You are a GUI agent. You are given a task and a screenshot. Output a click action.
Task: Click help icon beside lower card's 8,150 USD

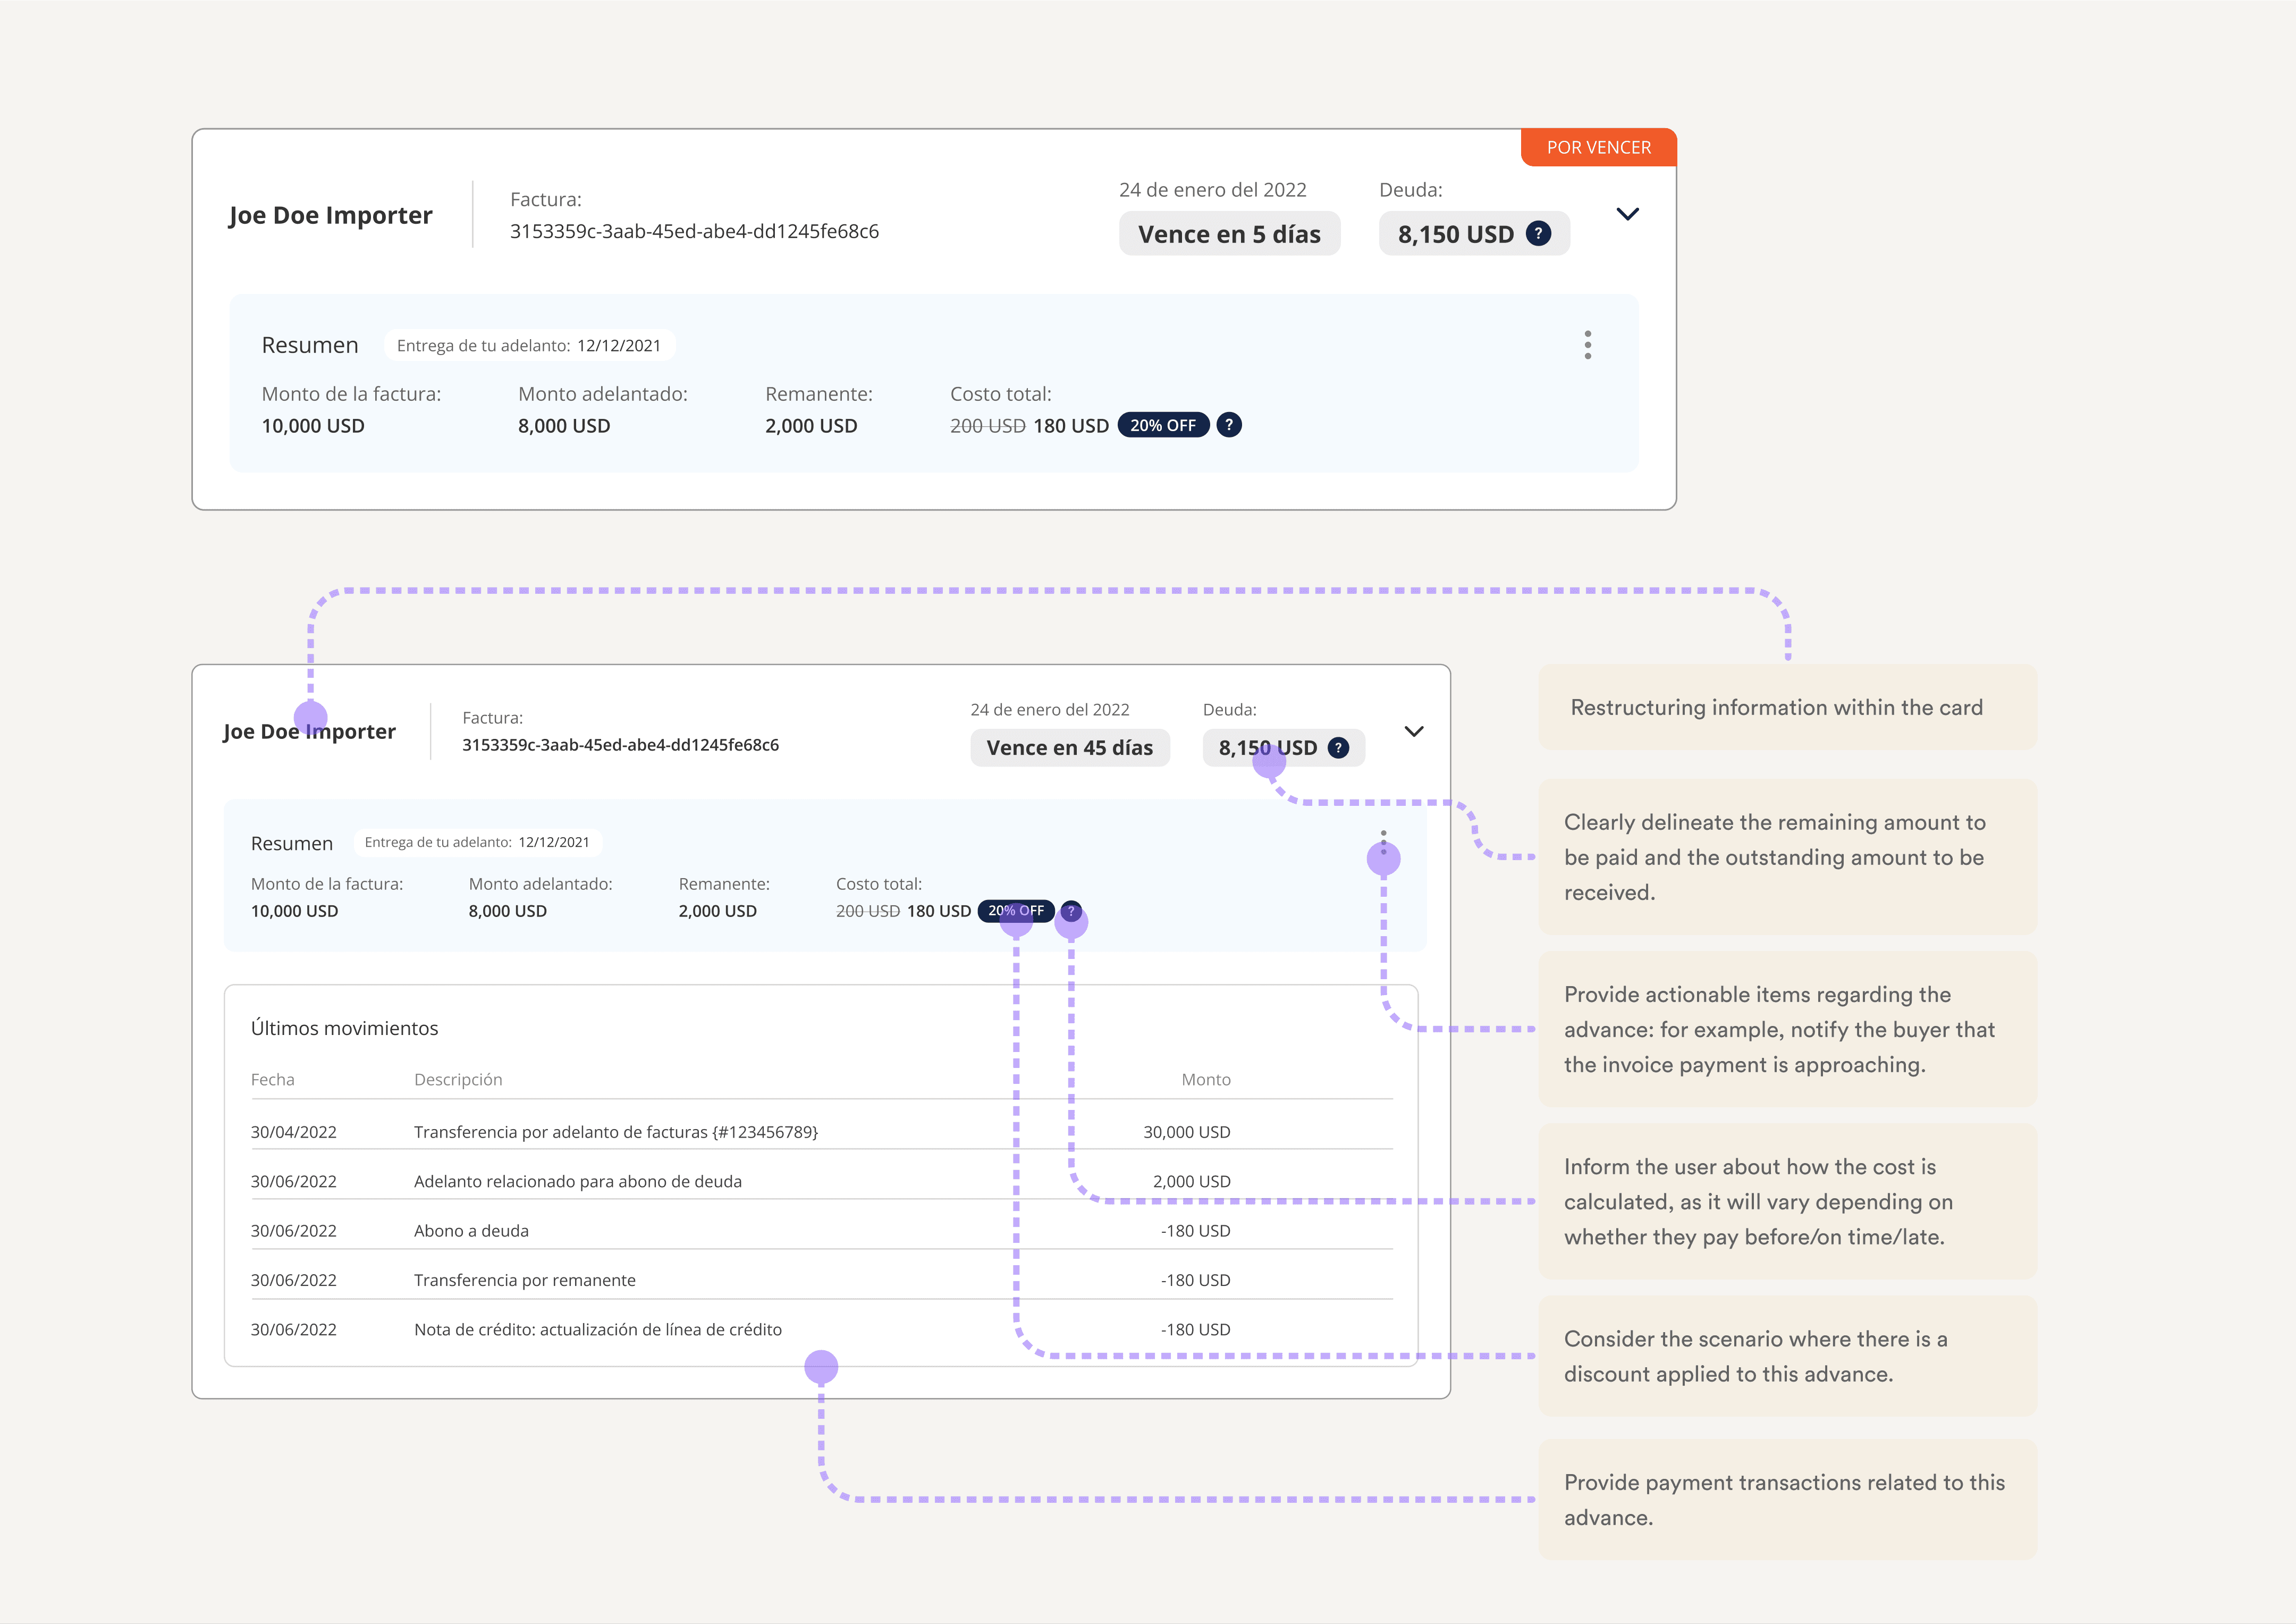click(1338, 748)
